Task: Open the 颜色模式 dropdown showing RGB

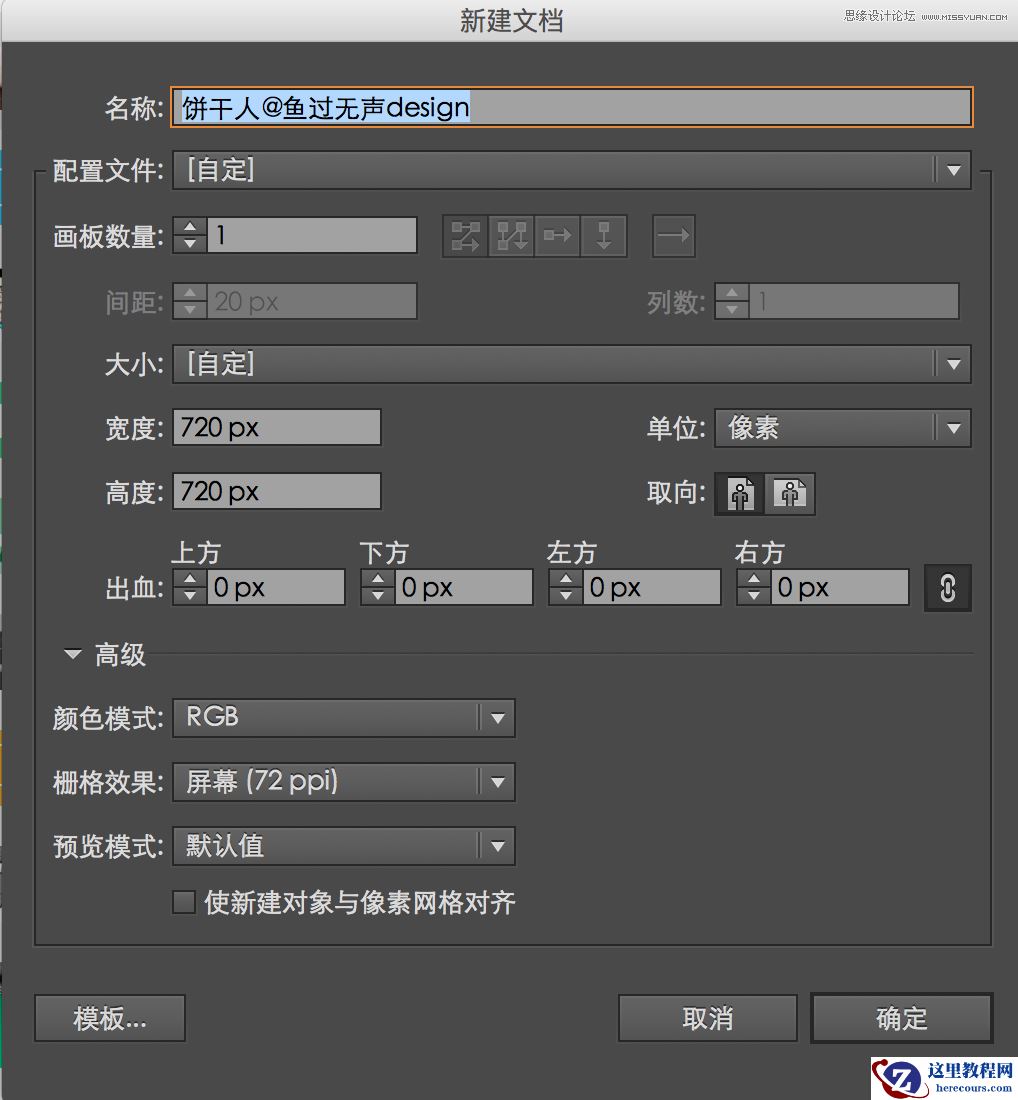Action: (x=498, y=718)
